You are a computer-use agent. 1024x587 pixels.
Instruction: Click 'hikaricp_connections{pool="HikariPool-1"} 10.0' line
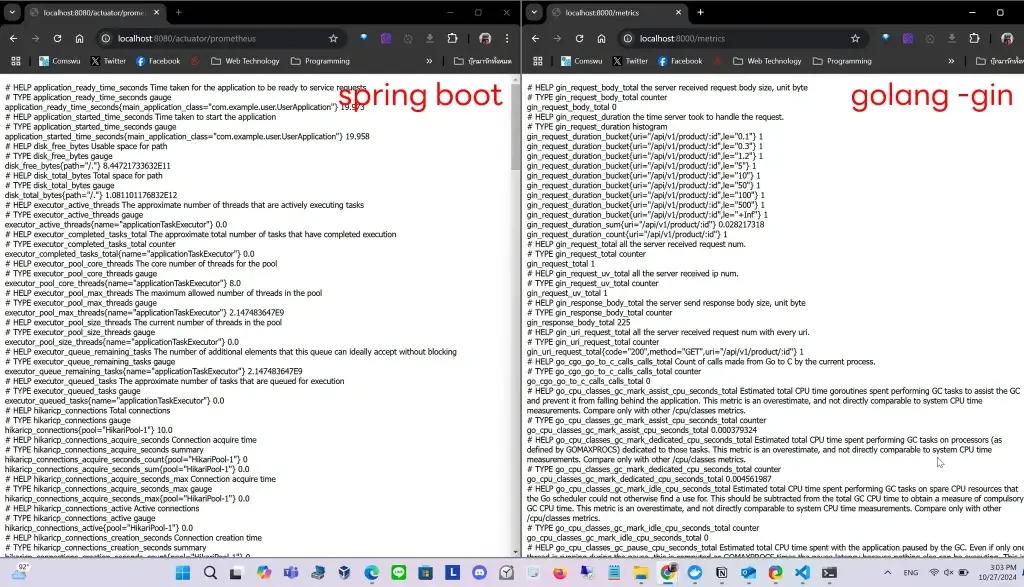pyautogui.click(x=89, y=430)
